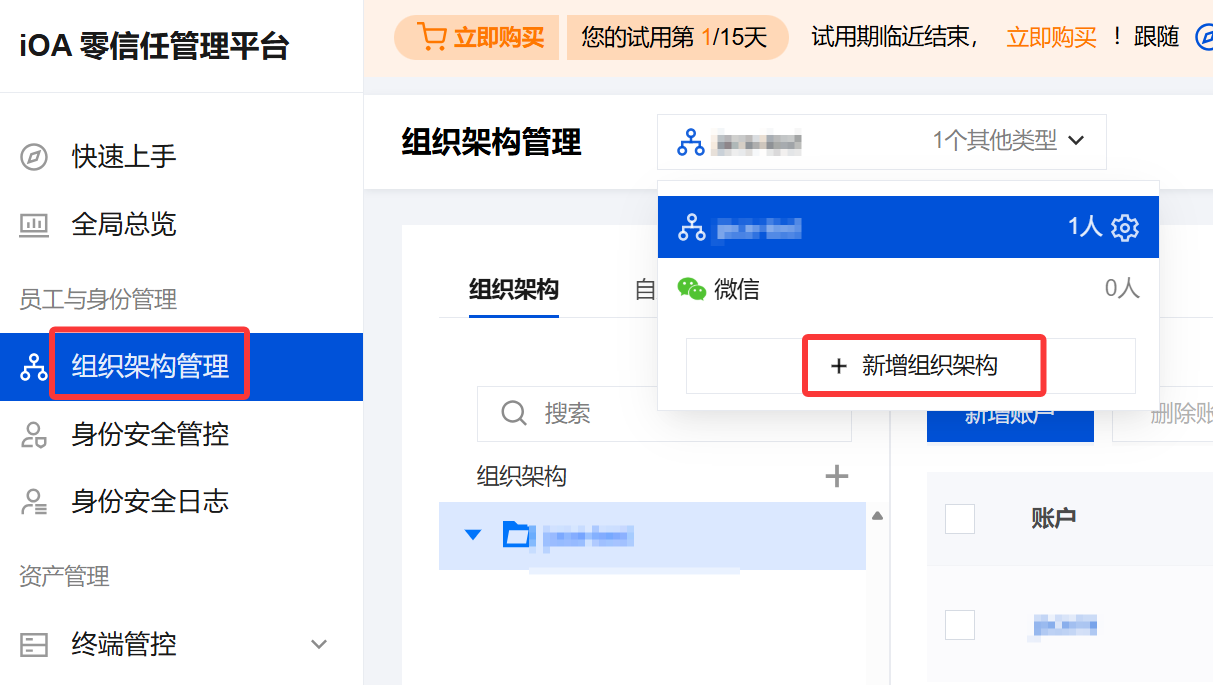This screenshot has width=1213, height=685.
Task: Click the blue folder icon in tree
Action: [x=516, y=535]
